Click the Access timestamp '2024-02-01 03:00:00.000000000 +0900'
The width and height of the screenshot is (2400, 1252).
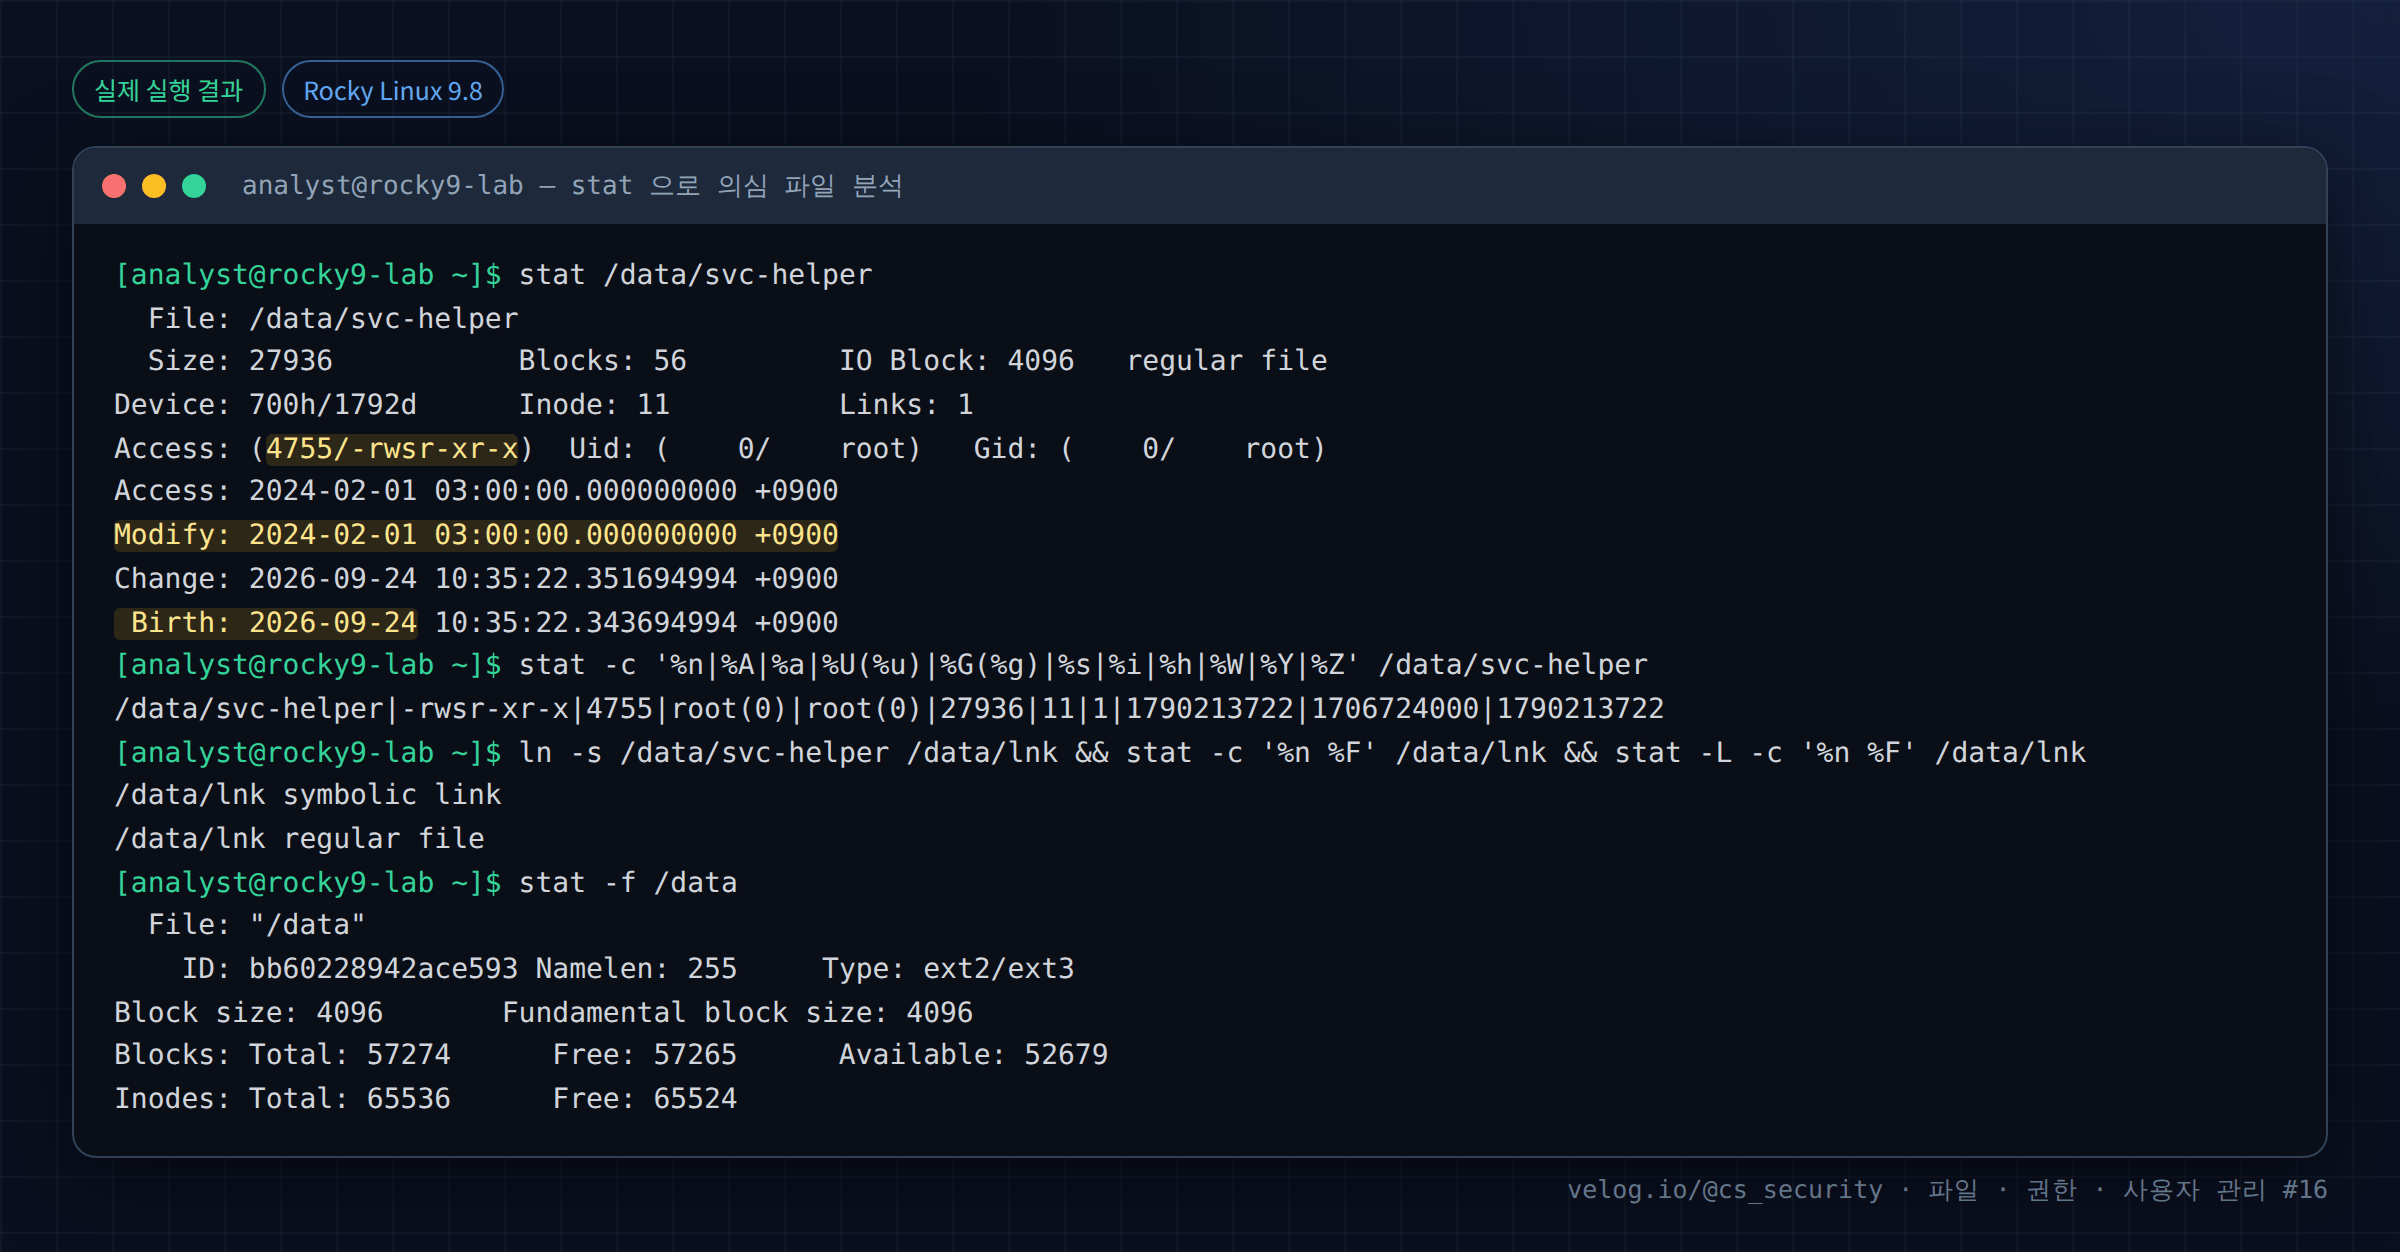tap(543, 491)
